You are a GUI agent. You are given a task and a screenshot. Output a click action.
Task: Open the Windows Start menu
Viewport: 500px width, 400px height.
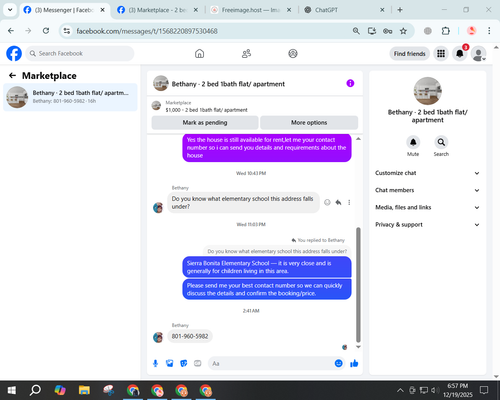12,390
